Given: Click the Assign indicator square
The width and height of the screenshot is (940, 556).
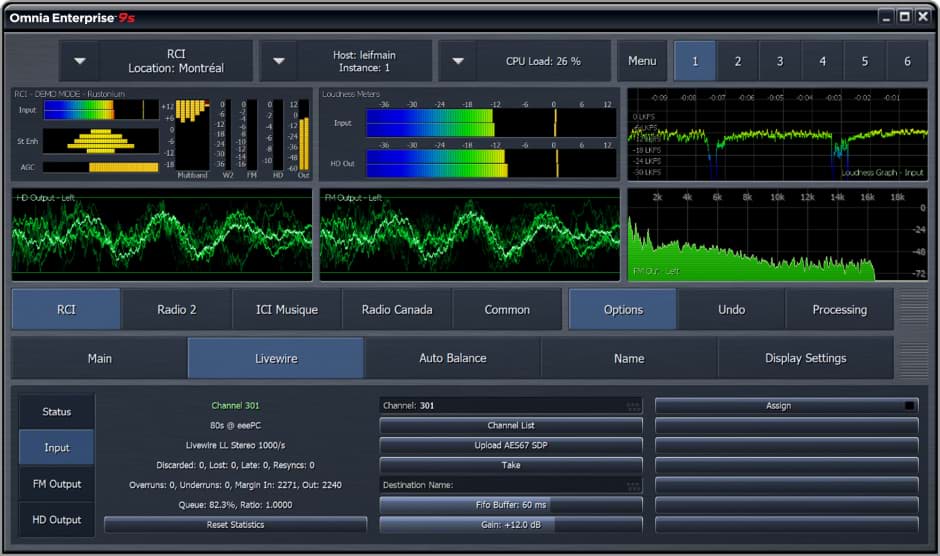Looking at the screenshot, I should [x=908, y=406].
